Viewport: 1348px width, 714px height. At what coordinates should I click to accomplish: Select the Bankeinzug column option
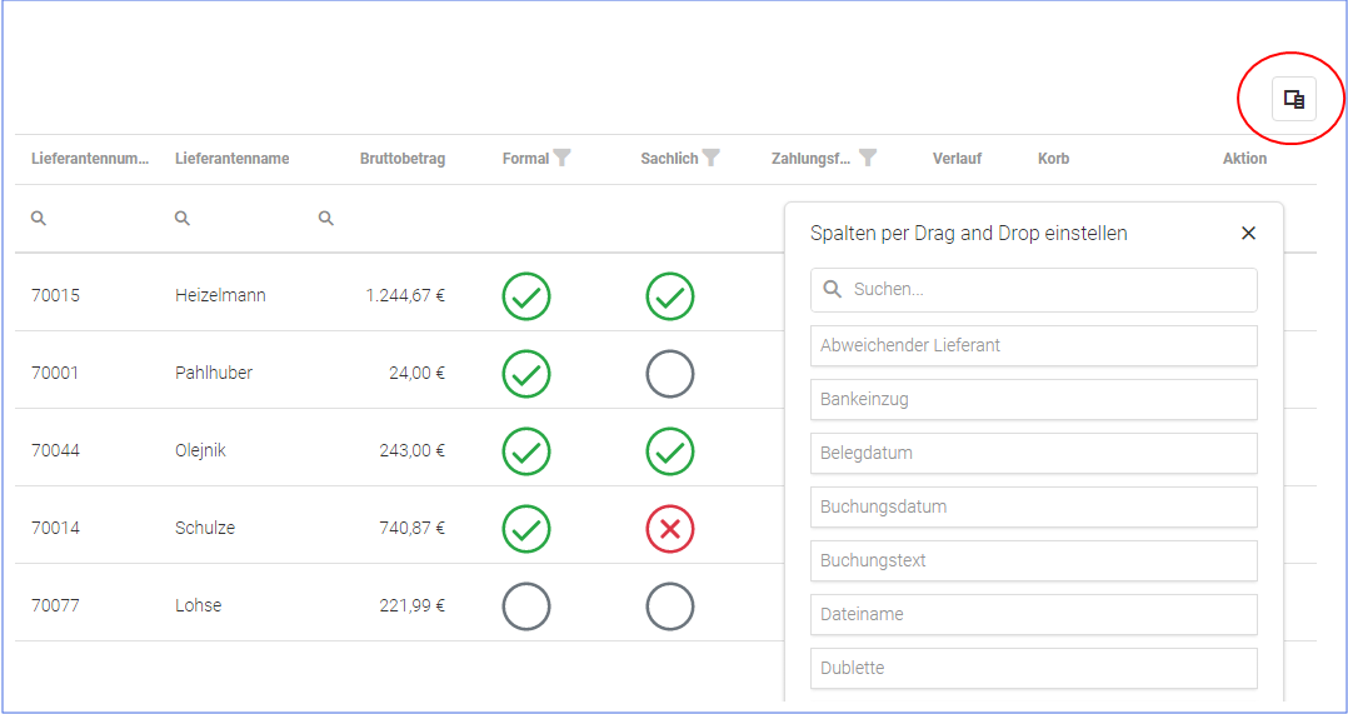tap(1033, 400)
